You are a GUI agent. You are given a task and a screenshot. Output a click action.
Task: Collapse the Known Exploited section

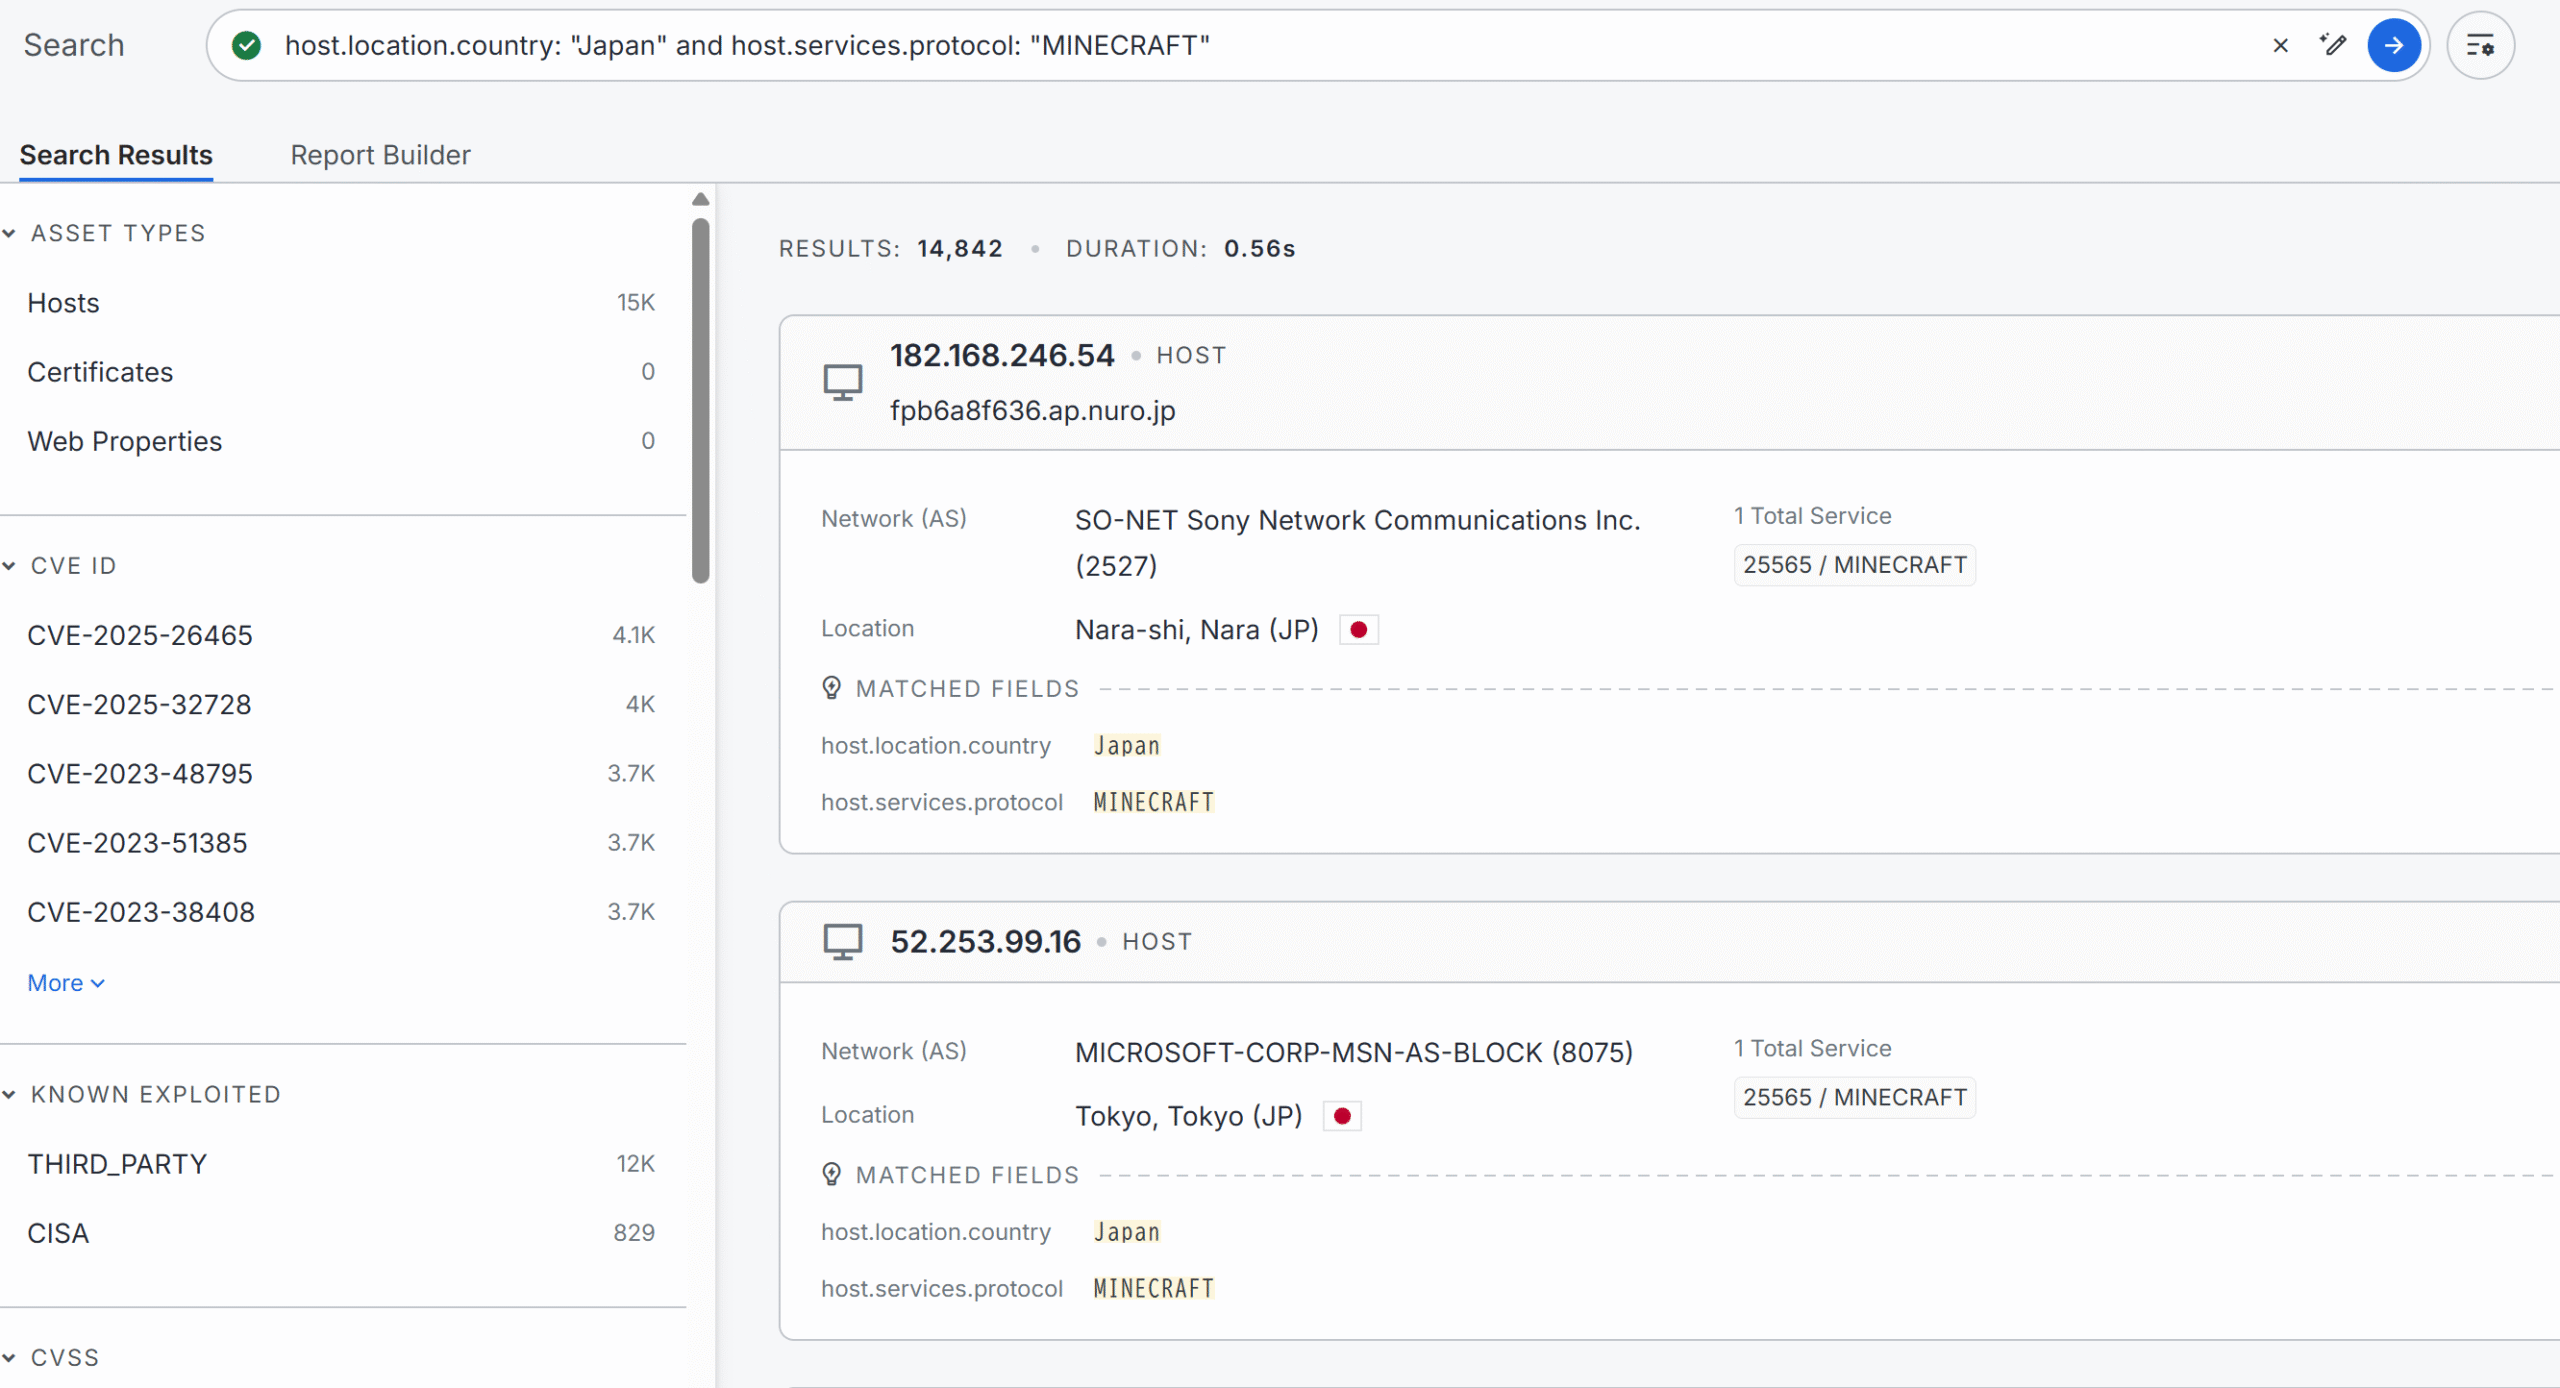pos(10,1095)
